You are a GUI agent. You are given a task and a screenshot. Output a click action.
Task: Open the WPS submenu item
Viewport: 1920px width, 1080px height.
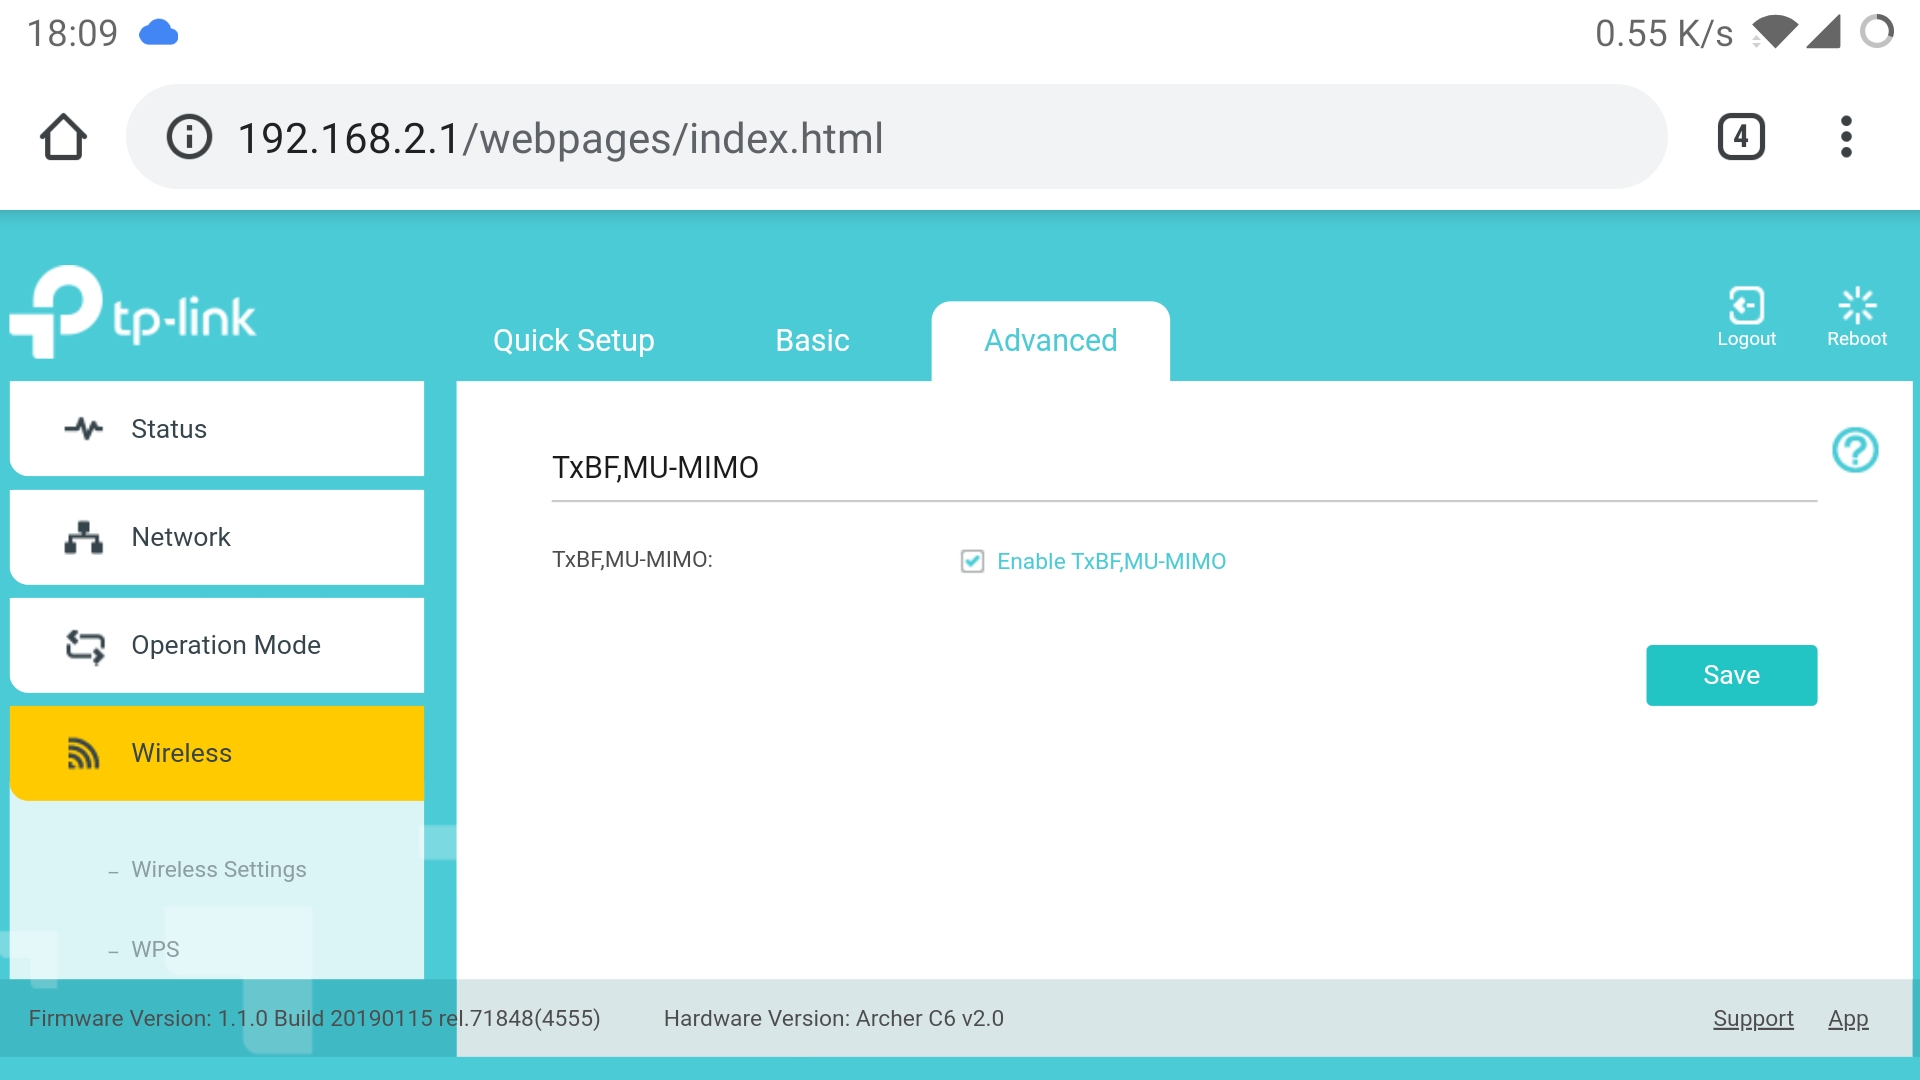(155, 950)
